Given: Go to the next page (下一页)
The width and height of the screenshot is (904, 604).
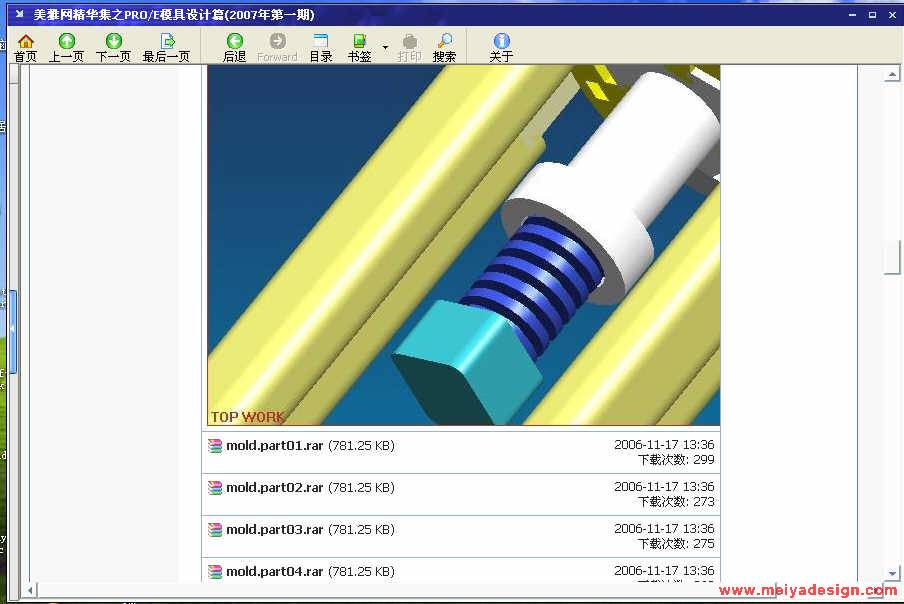Looking at the screenshot, I should click(113, 47).
